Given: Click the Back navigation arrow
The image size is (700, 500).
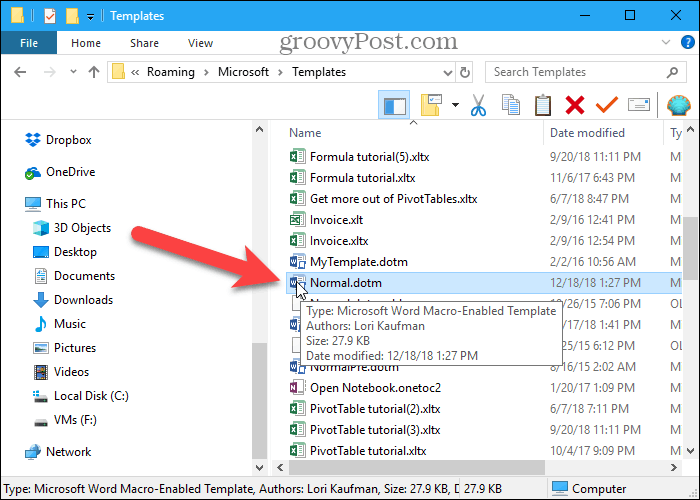Looking at the screenshot, I should tap(20, 72).
